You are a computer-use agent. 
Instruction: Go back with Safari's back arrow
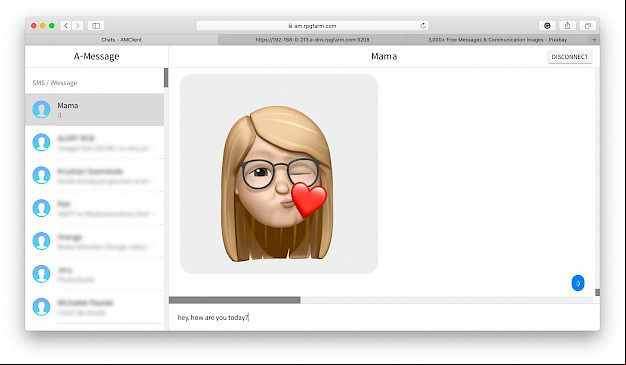click(66, 26)
